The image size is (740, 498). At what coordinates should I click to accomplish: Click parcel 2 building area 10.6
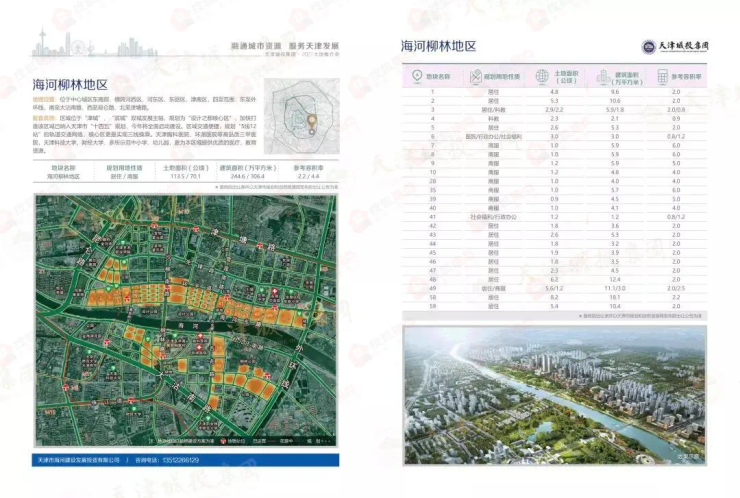[x=614, y=101]
